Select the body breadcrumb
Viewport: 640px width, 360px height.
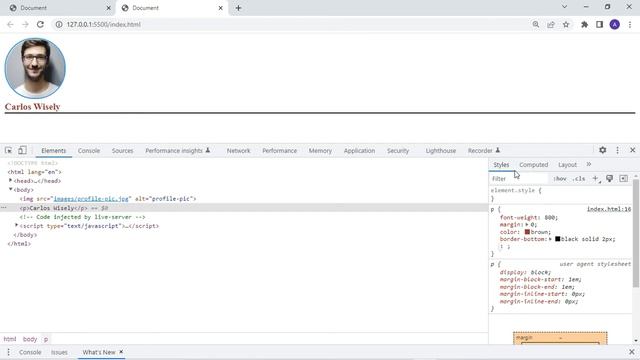pos(30,339)
